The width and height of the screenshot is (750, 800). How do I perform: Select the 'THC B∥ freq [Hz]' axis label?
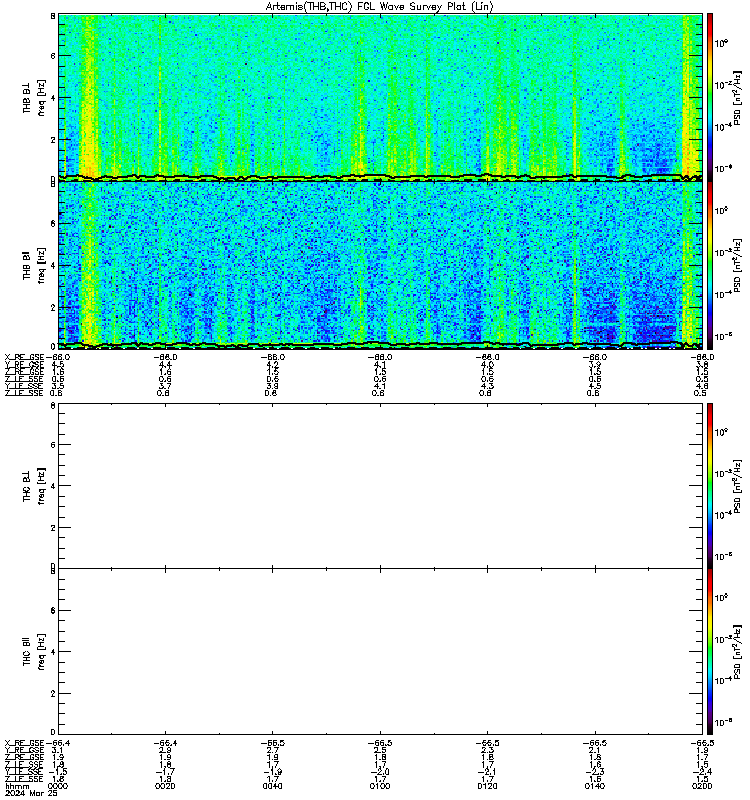[x=34, y=652]
